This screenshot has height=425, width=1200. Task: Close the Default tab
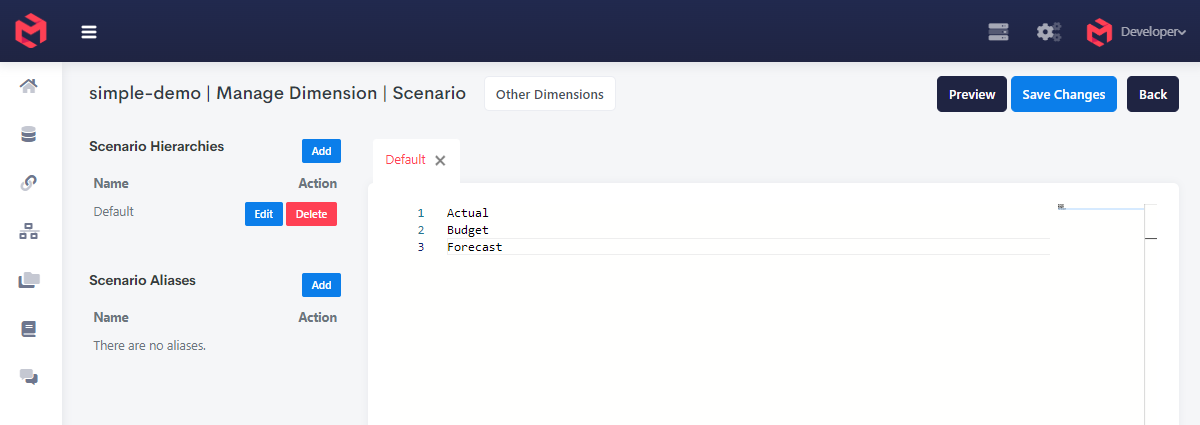point(440,161)
